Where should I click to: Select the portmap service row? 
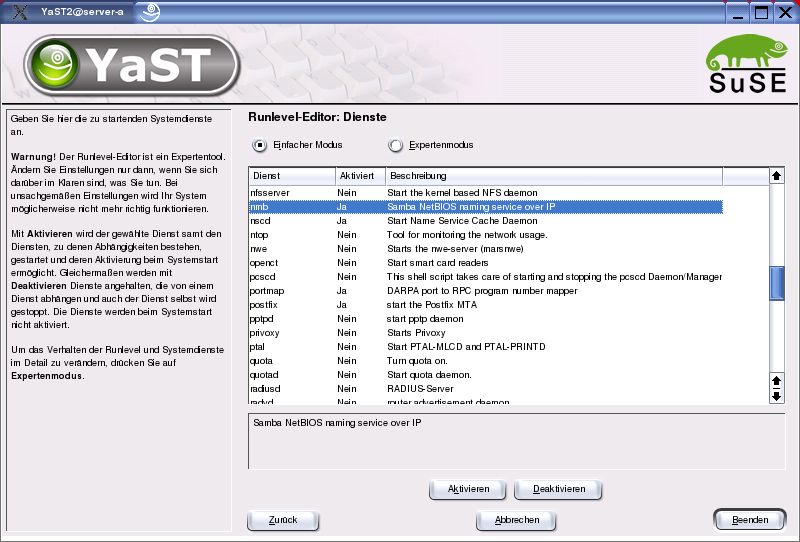pos(486,291)
